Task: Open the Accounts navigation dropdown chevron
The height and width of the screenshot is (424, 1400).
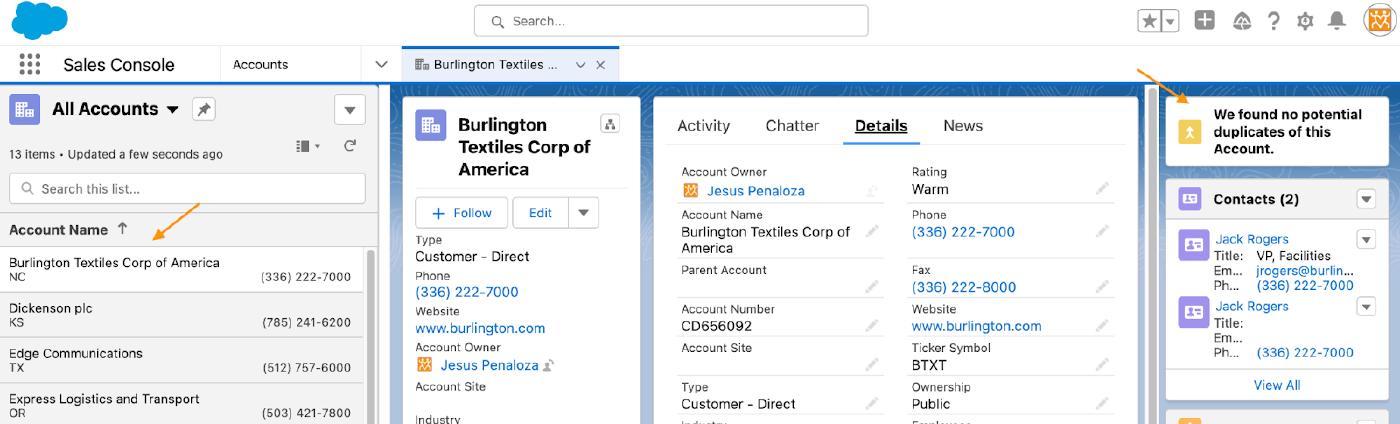Action: [381, 64]
